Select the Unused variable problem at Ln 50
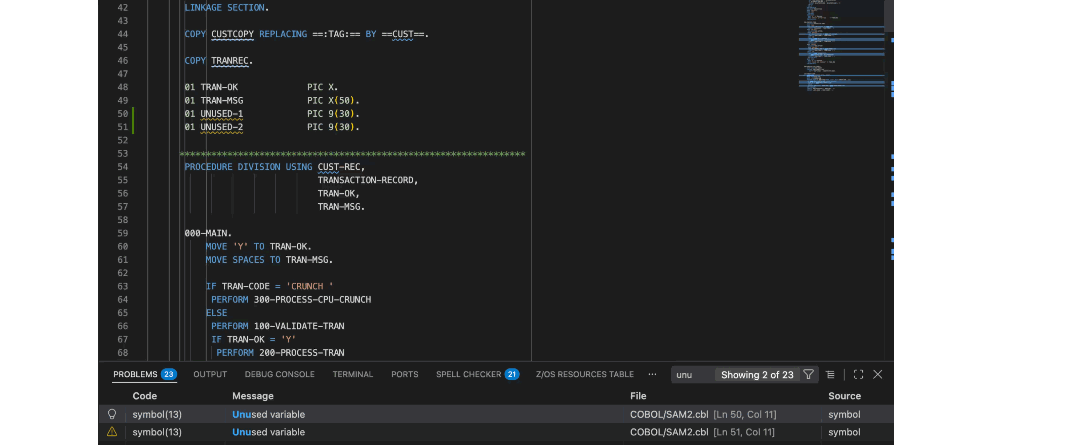Image resolution: width=1080 pixels, height=445 pixels. pos(496,415)
